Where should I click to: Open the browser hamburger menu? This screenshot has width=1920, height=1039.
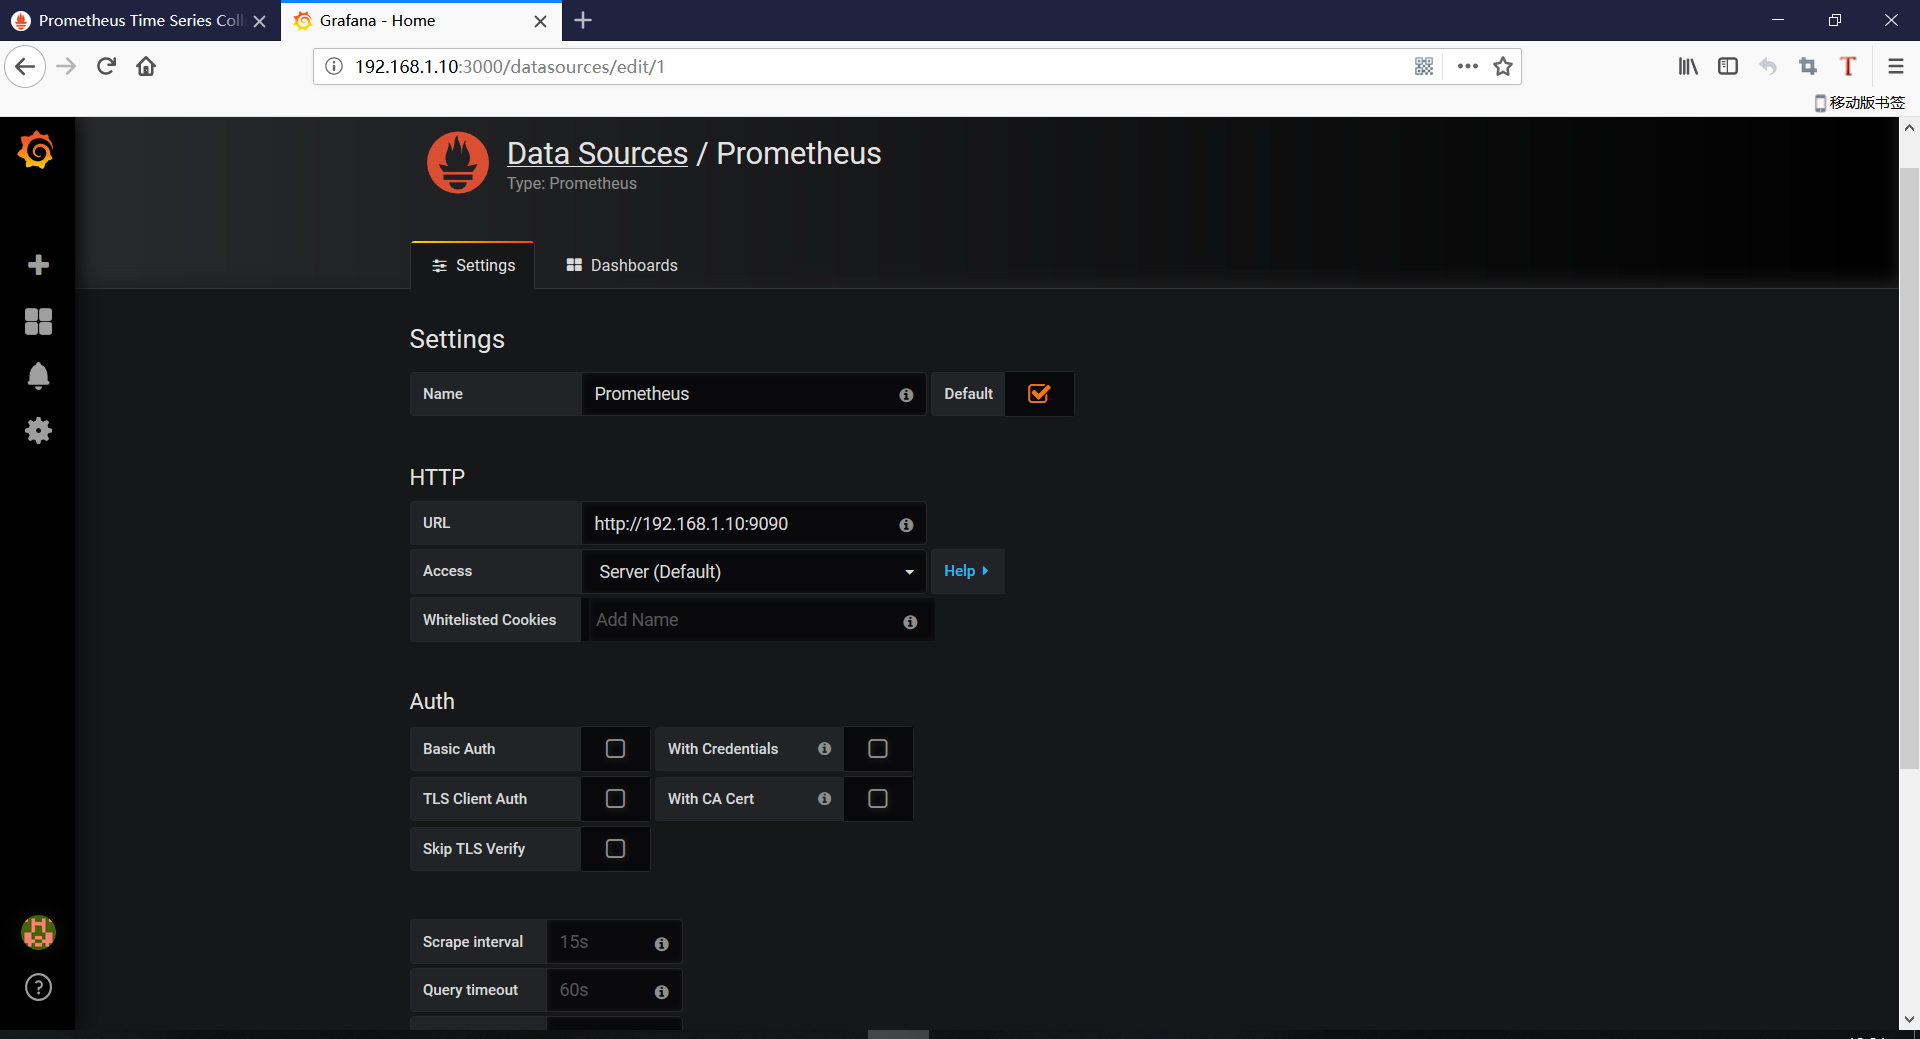tap(1895, 66)
